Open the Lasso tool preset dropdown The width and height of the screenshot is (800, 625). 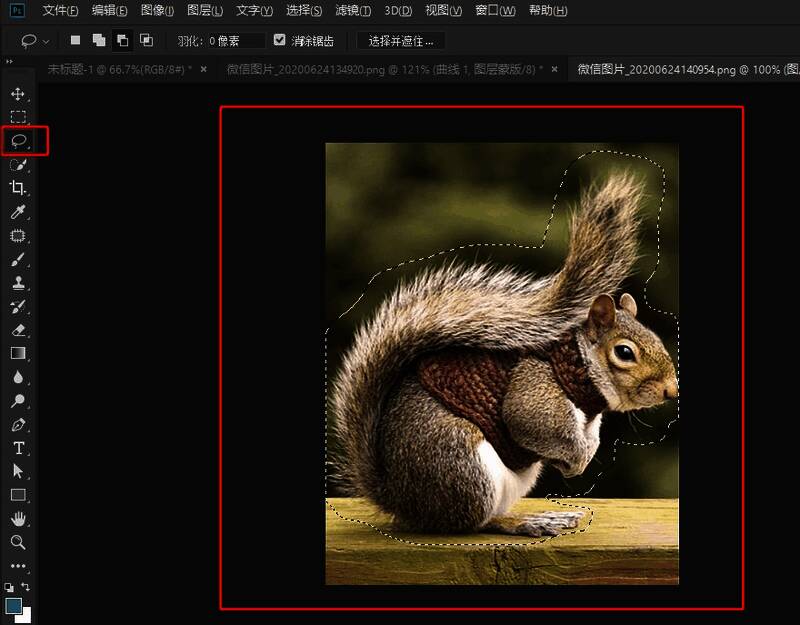36,41
